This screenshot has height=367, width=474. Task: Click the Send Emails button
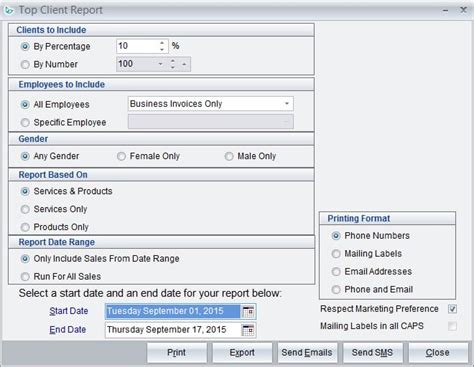pyautogui.click(x=307, y=353)
